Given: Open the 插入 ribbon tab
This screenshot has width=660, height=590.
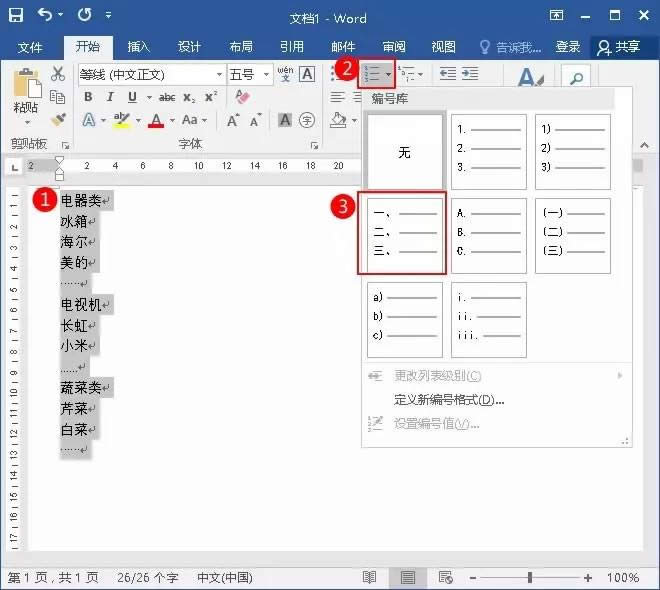Looking at the screenshot, I should [x=138, y=47].
